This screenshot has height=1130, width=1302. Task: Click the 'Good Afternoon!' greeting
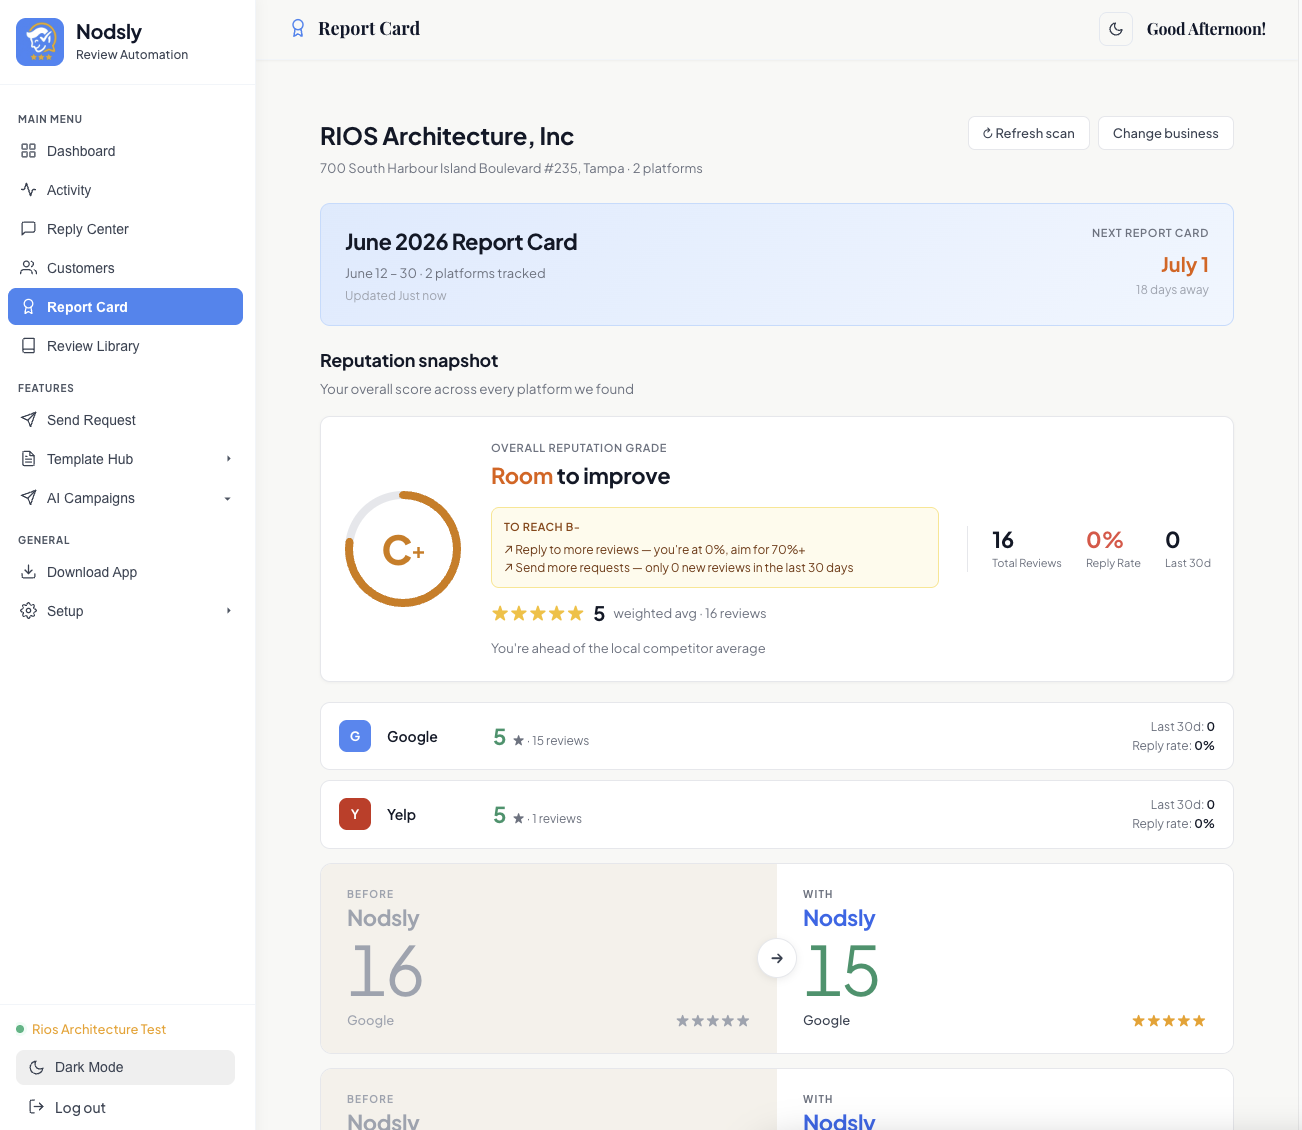click(x=1206, y=29)
